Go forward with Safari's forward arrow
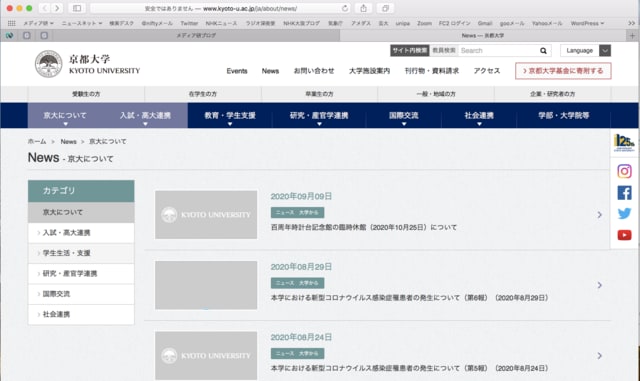 click(x=57, y=8)
